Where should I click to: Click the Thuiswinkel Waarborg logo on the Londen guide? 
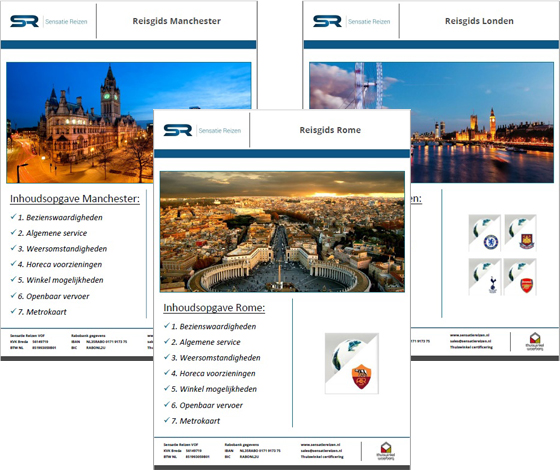point(535,341)
